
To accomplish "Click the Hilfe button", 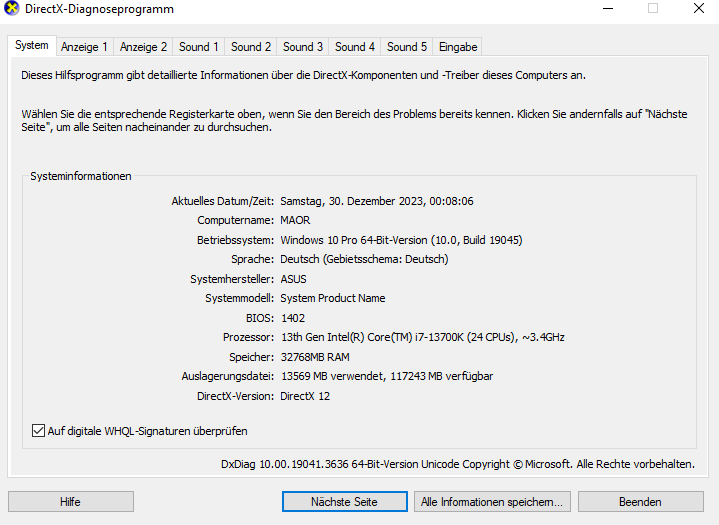I will 71,502.
